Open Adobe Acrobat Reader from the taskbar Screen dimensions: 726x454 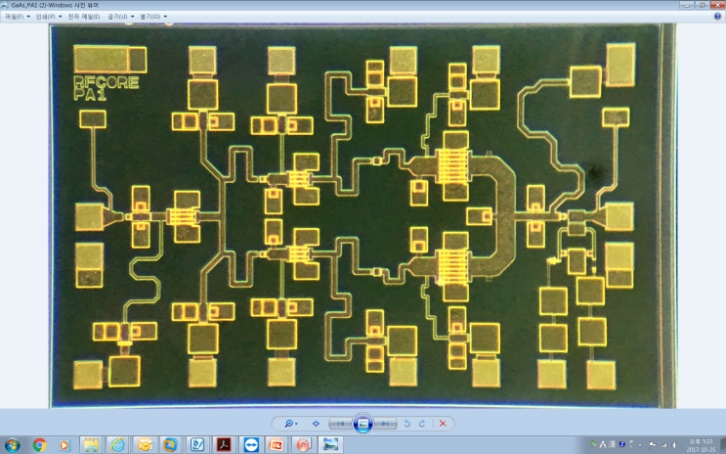tap(224, 445)
